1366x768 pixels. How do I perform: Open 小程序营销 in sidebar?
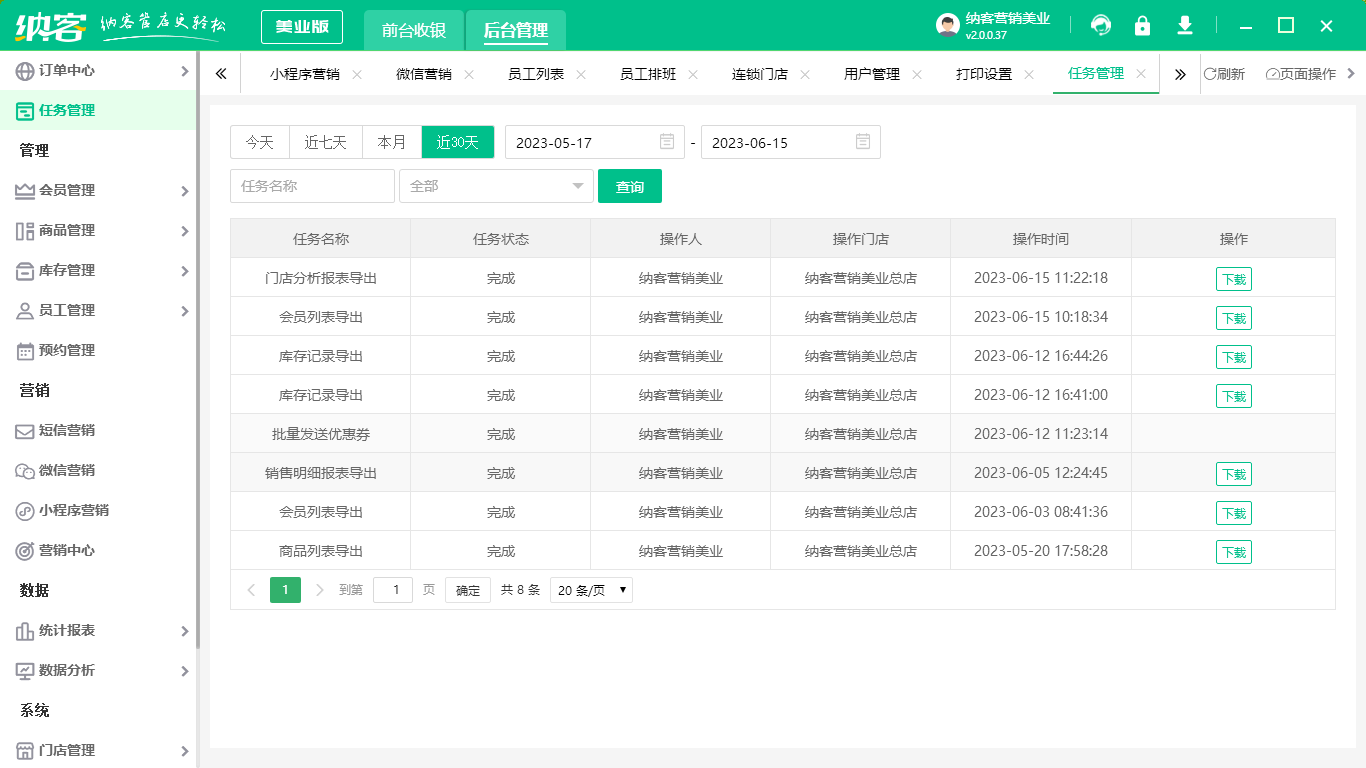pos(98,510)
